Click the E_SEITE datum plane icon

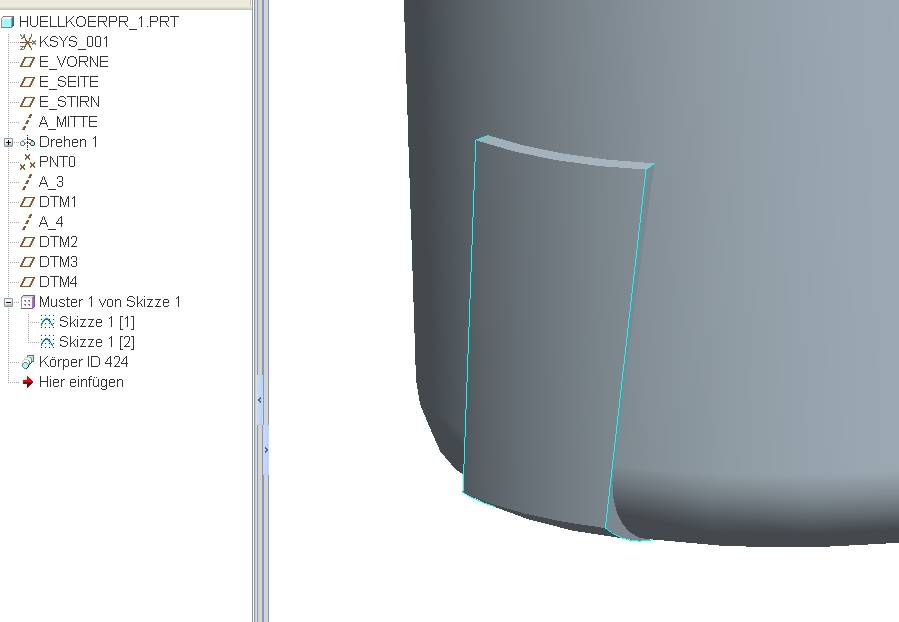[x=27, y=82]
